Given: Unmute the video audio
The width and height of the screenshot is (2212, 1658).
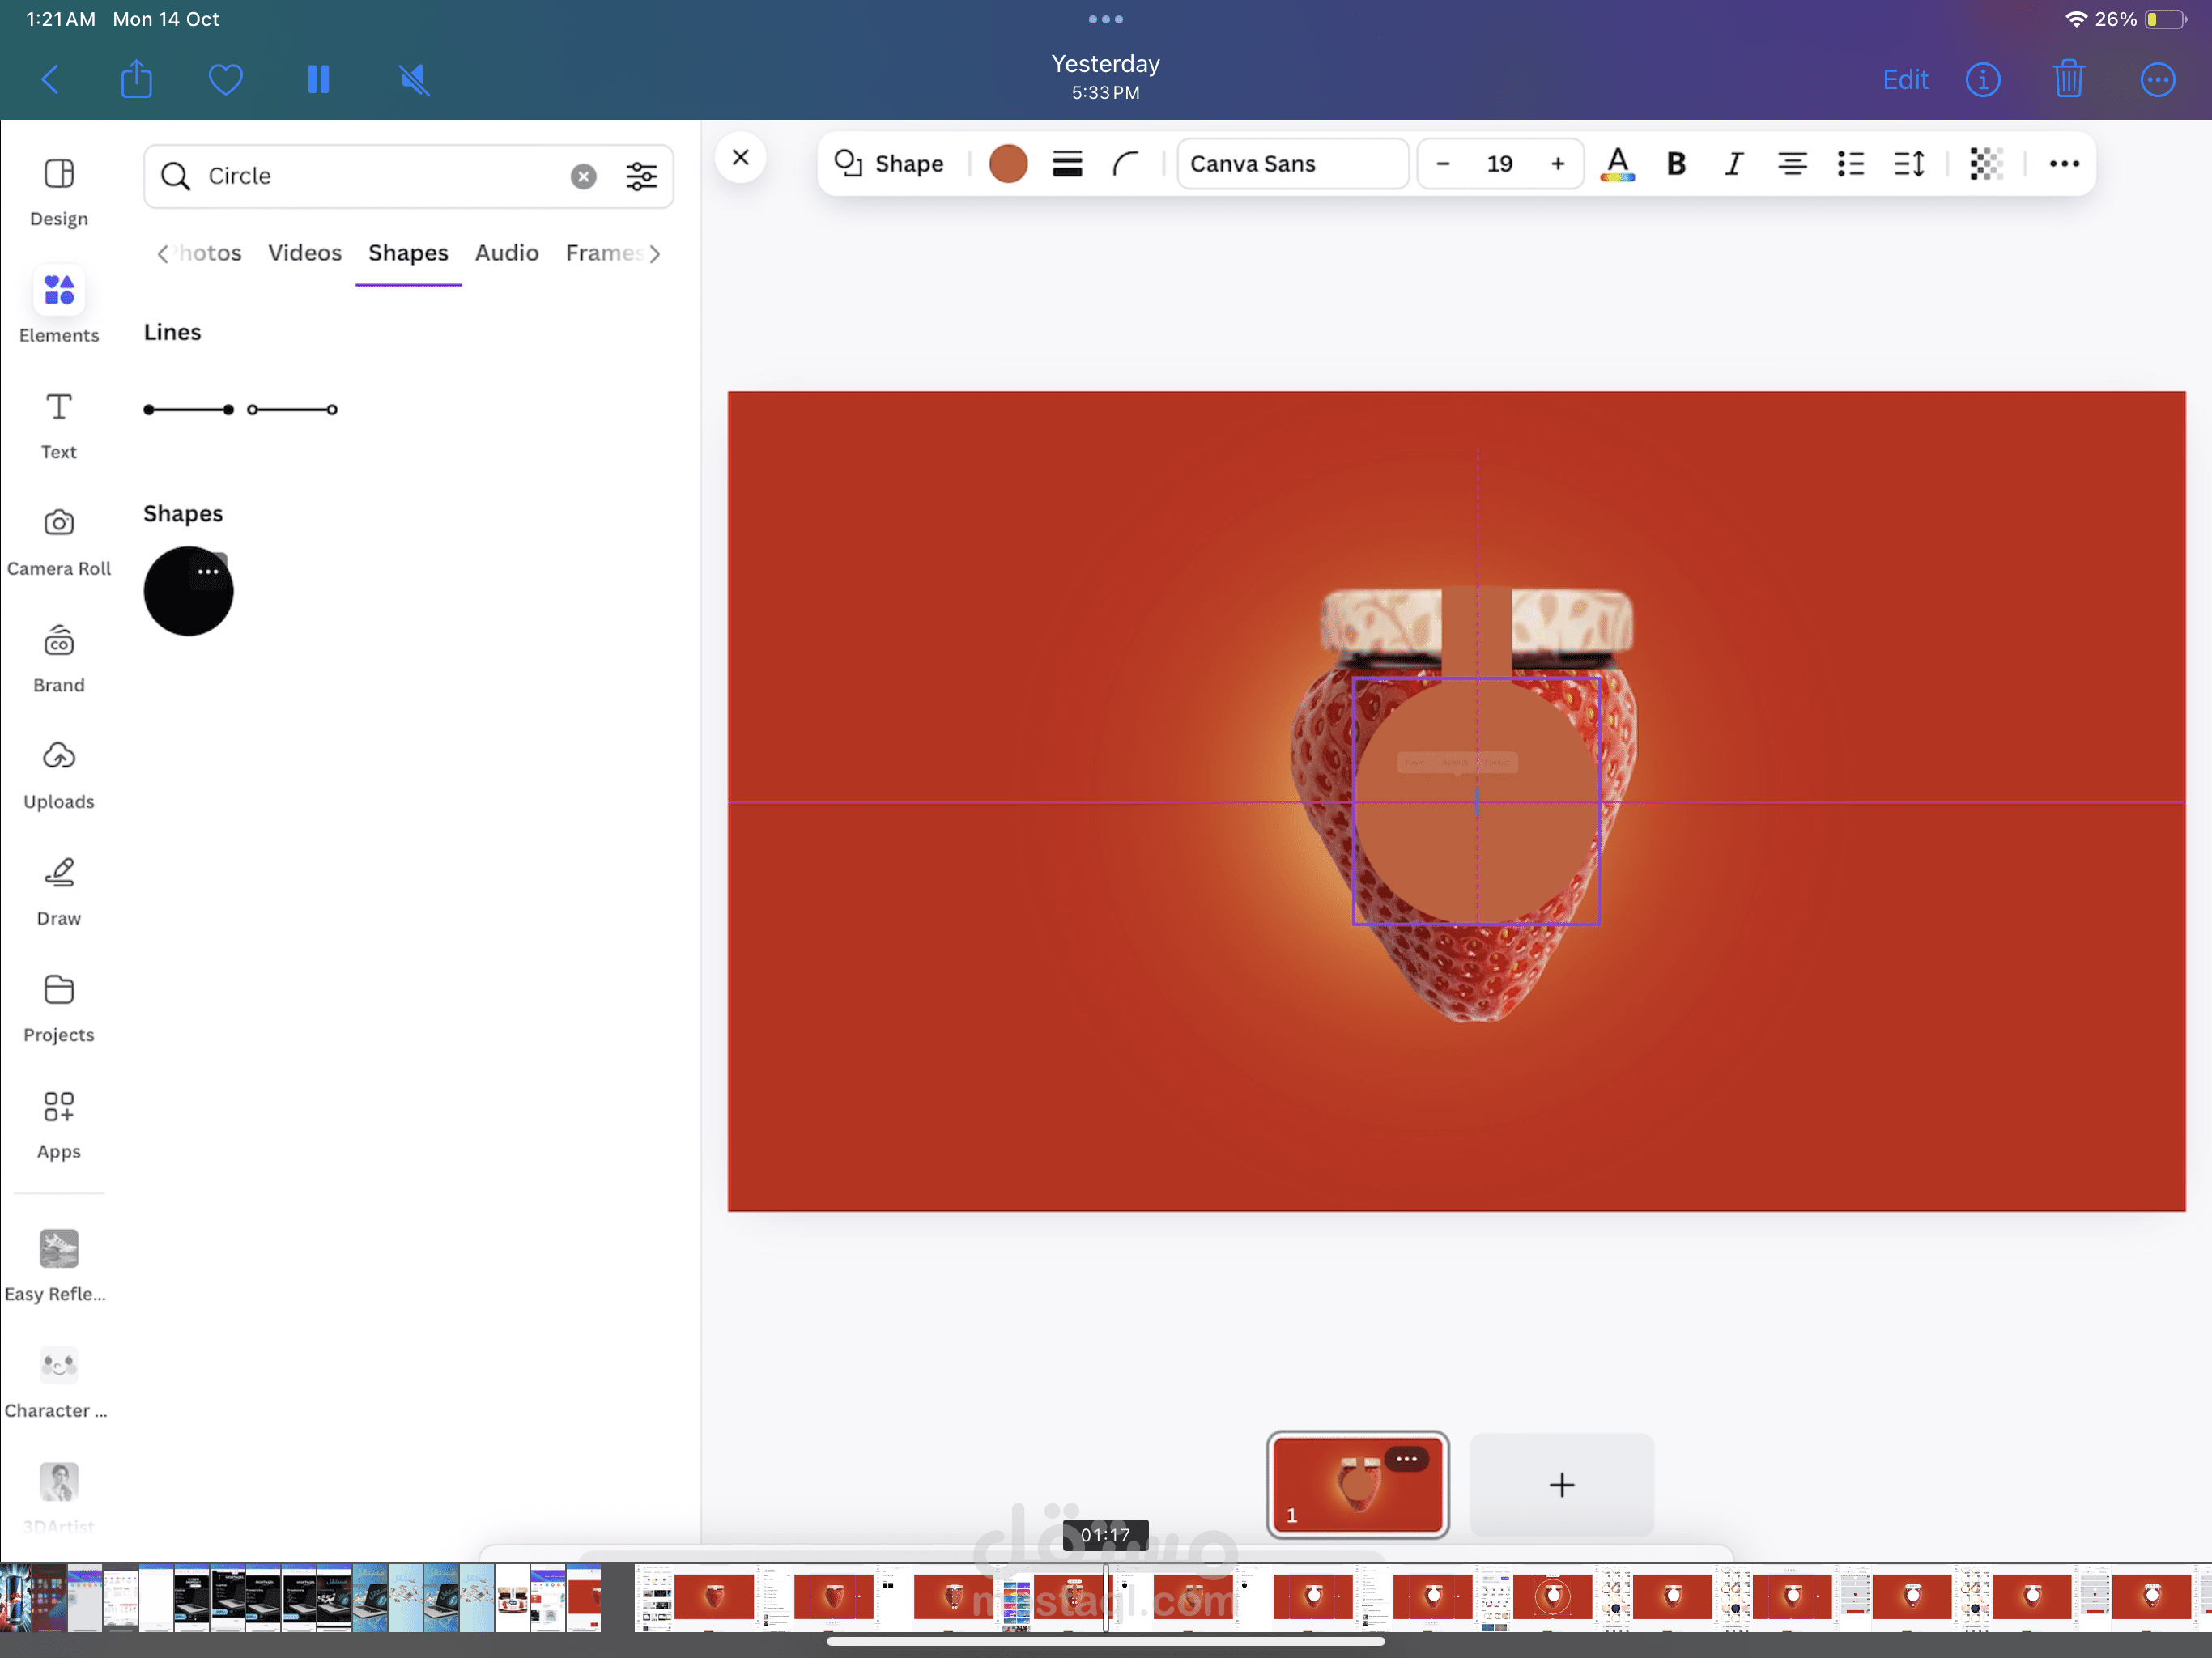Looking at the screenshot, I should pyautogui.click(x=414, y=80).
